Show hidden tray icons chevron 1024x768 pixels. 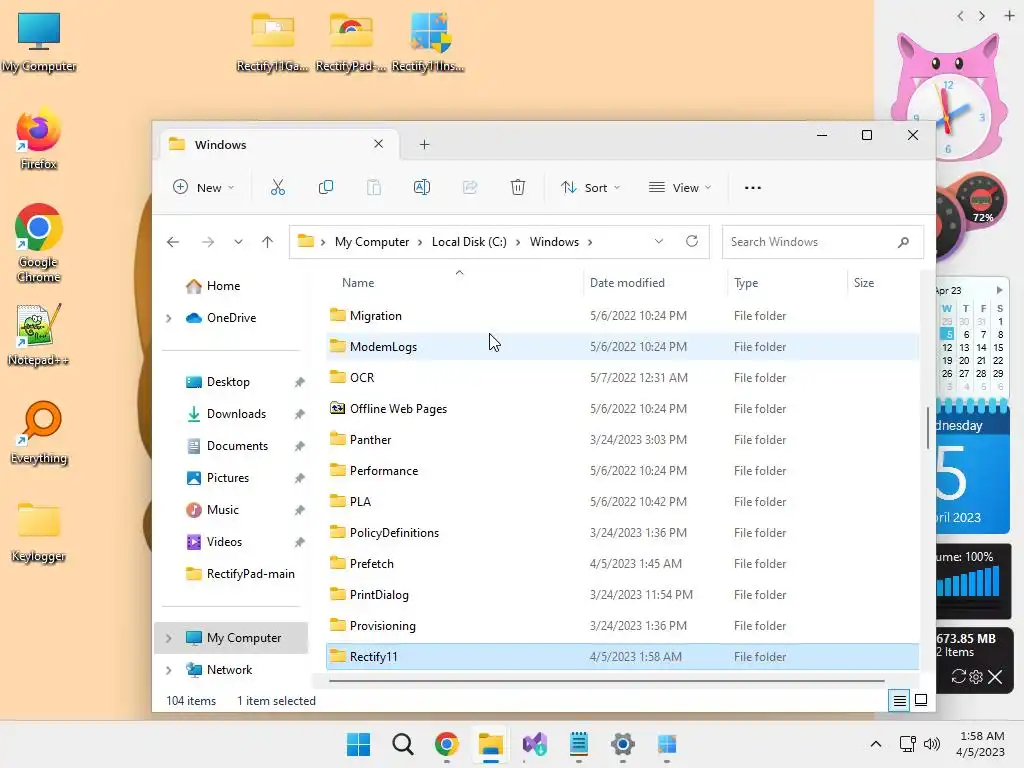click(876, 744)
